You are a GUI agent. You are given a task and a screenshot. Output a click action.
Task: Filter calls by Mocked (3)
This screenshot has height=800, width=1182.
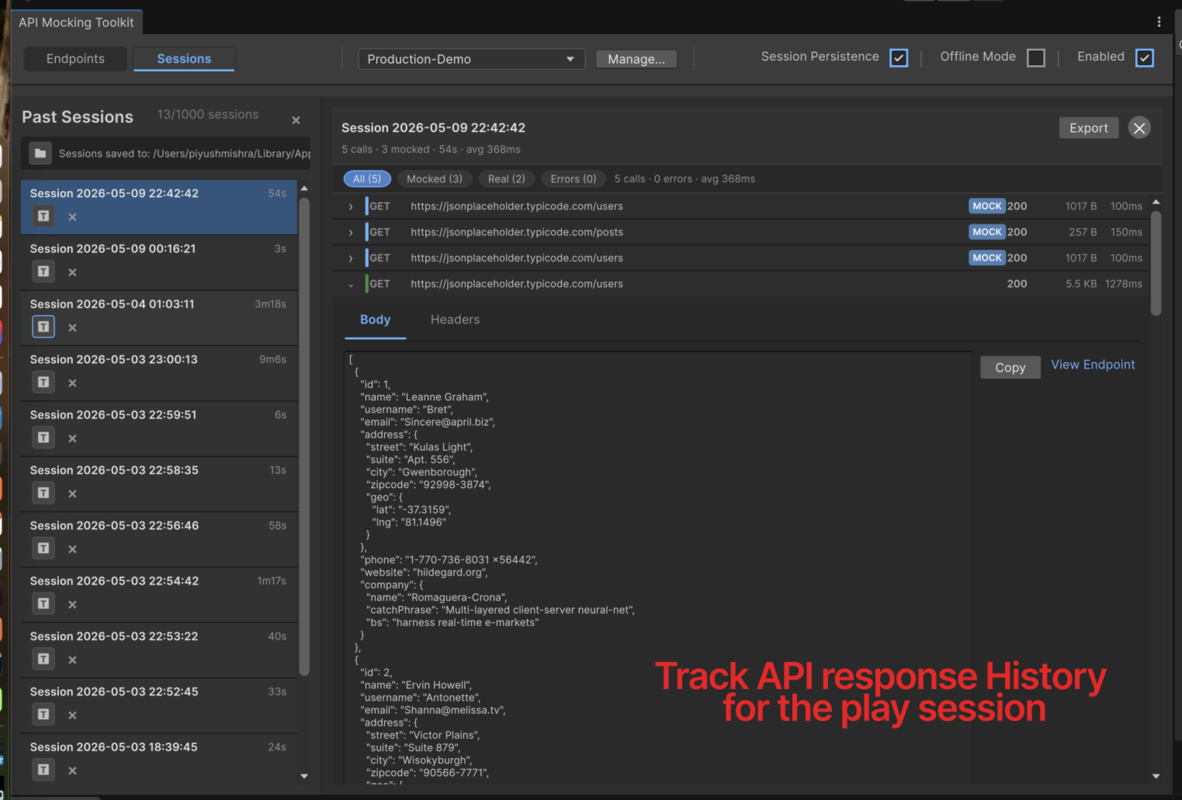pos(434,179)
